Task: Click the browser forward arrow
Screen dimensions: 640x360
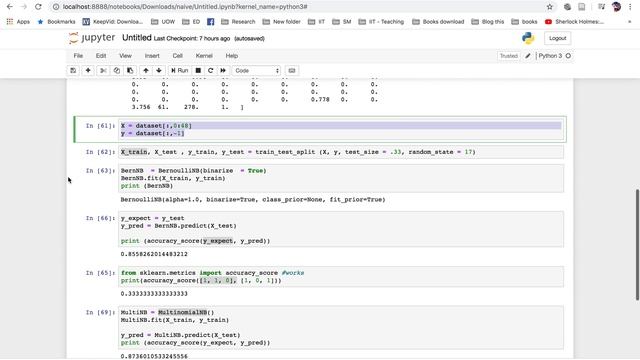Action: click(x=24, y=7)
